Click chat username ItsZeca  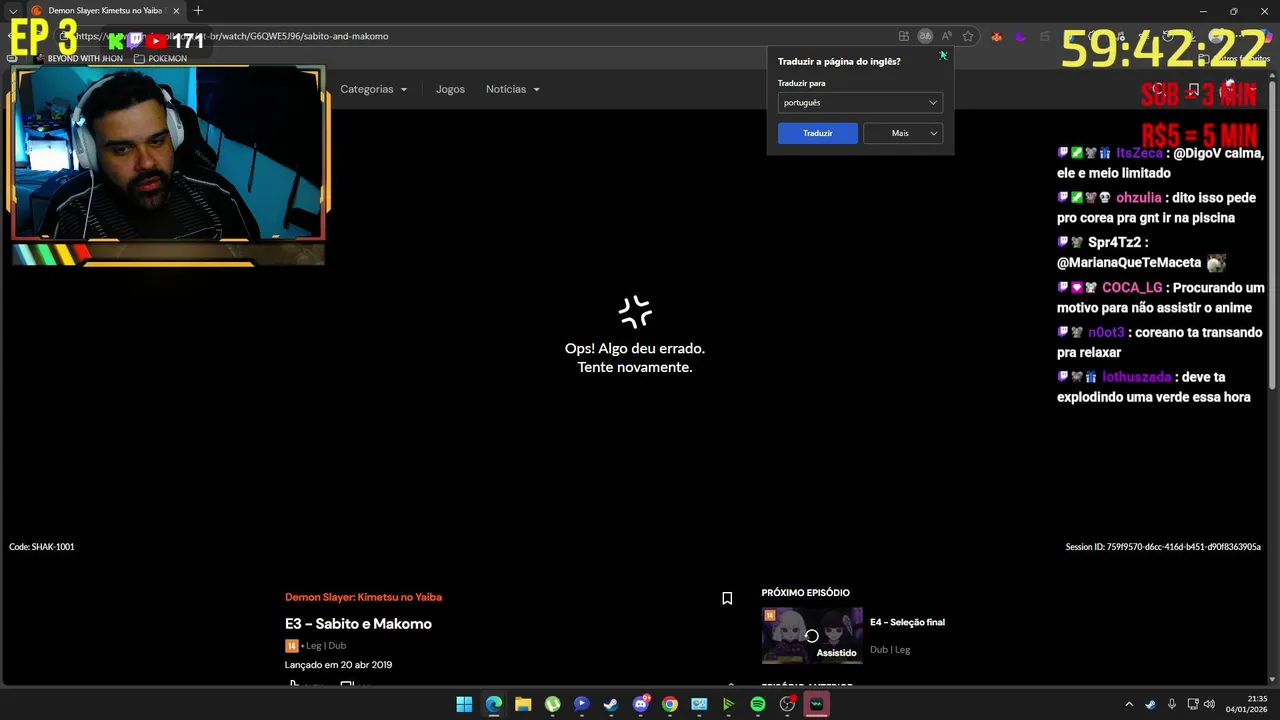tap(1139, 153)
